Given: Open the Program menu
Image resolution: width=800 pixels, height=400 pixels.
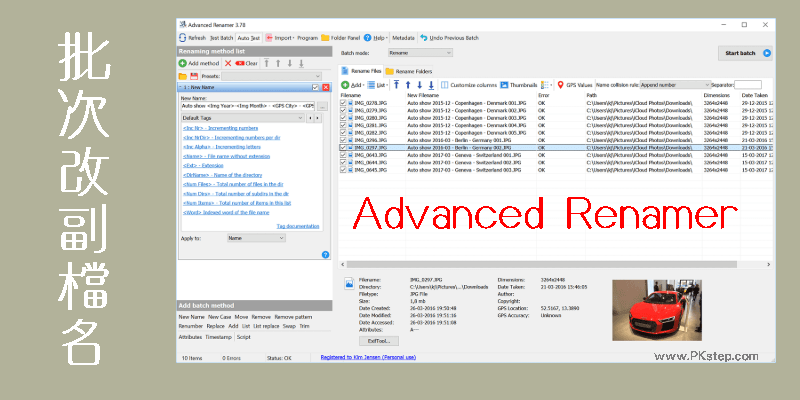Looking at the screenshot, I should coord(307,38).
